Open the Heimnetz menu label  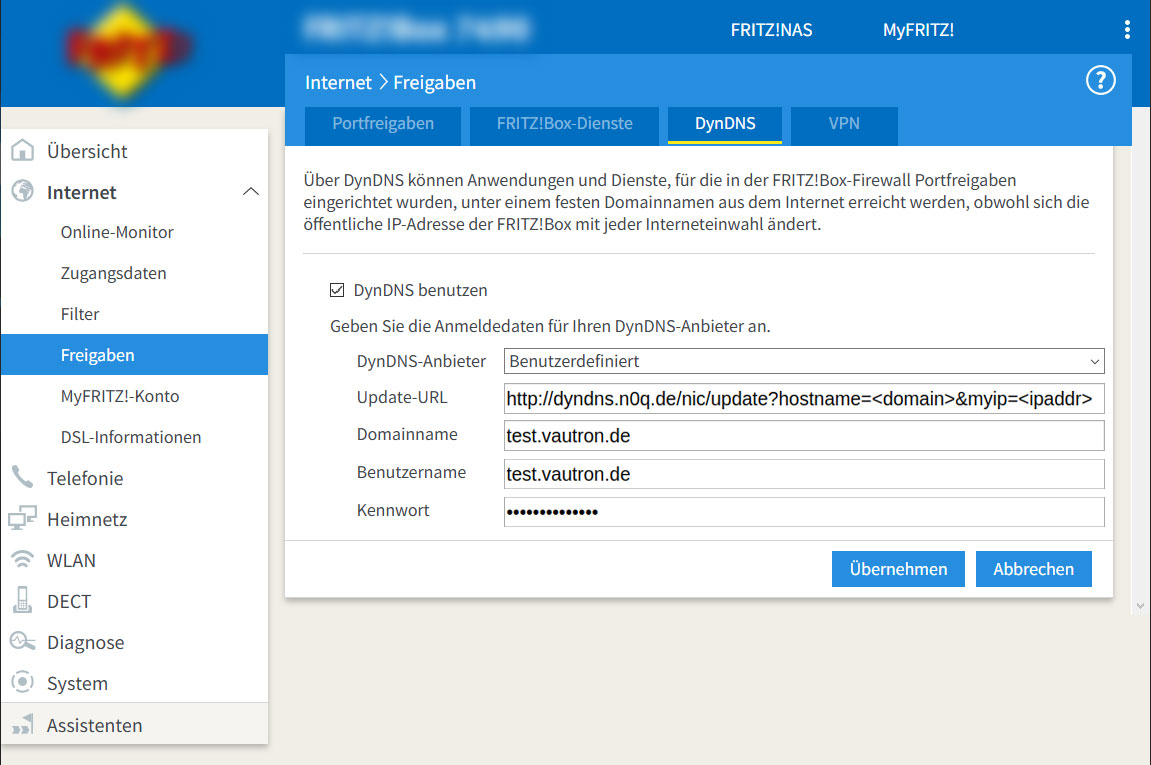(x=87, y=519)
